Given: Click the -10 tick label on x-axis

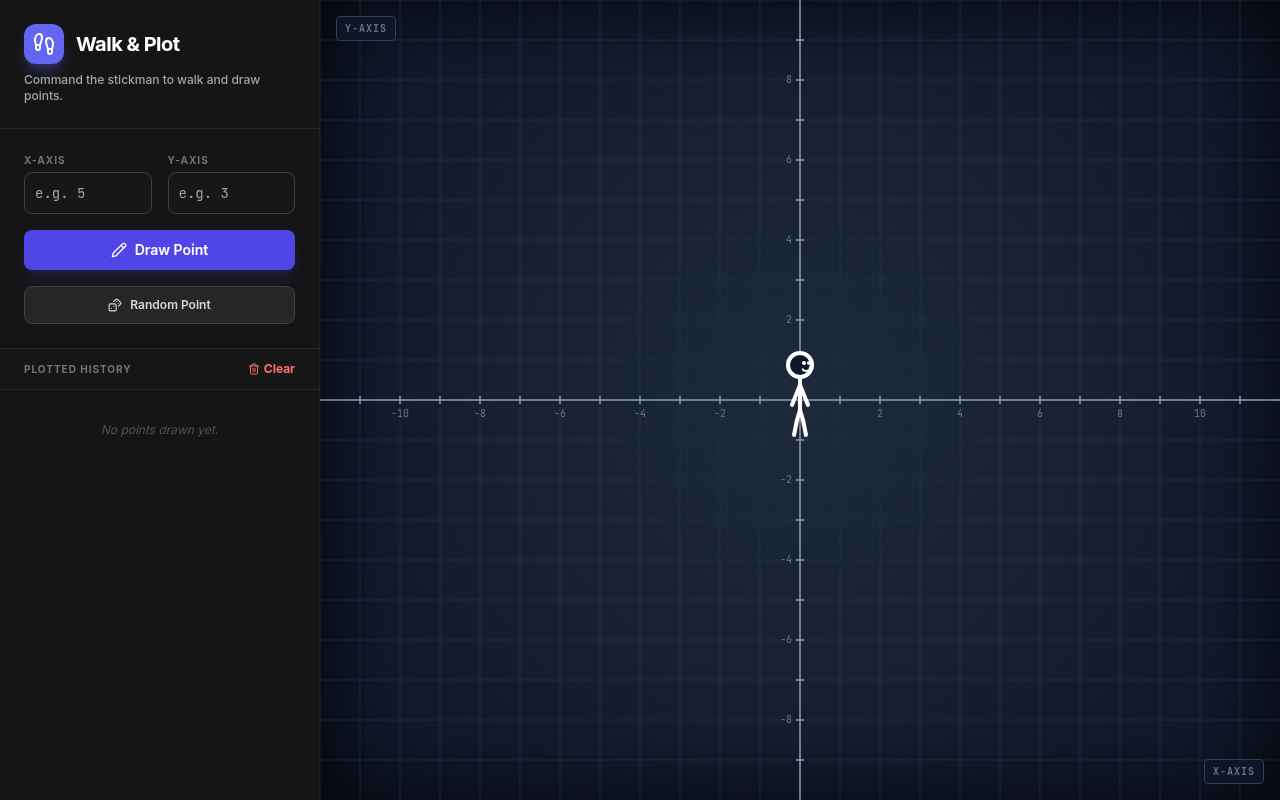Looking at the screenshot, I should (400, 413).
